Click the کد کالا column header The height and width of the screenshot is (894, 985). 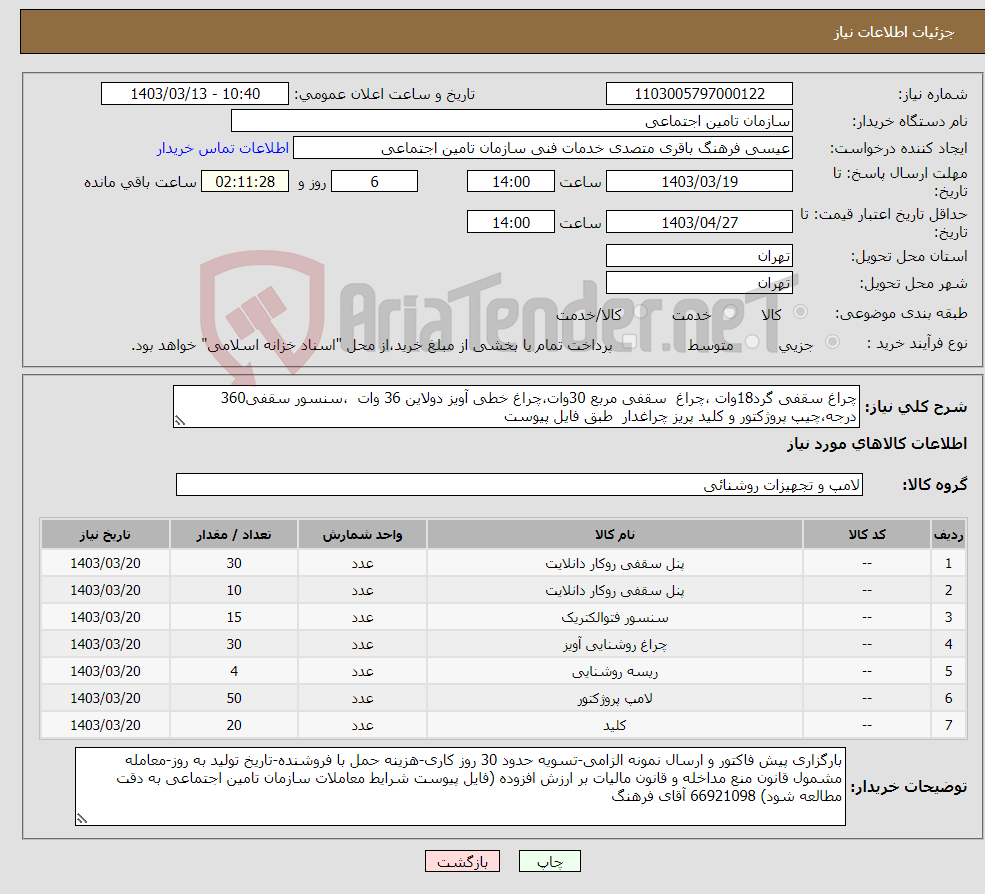pos(867,535)
